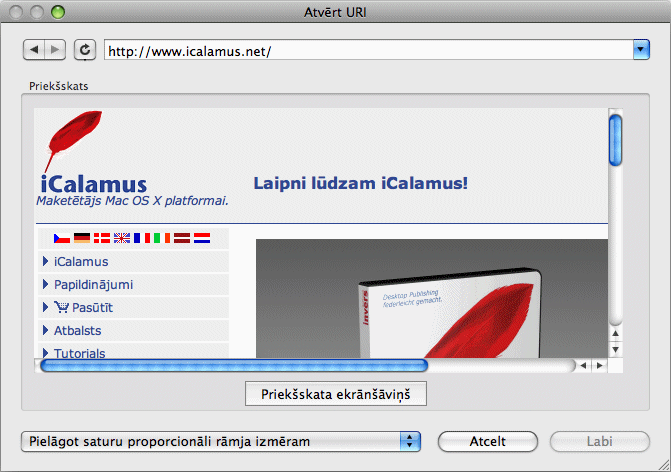Click the green zoom window button
The image size is (671, 472).
(x=58, y=12)
